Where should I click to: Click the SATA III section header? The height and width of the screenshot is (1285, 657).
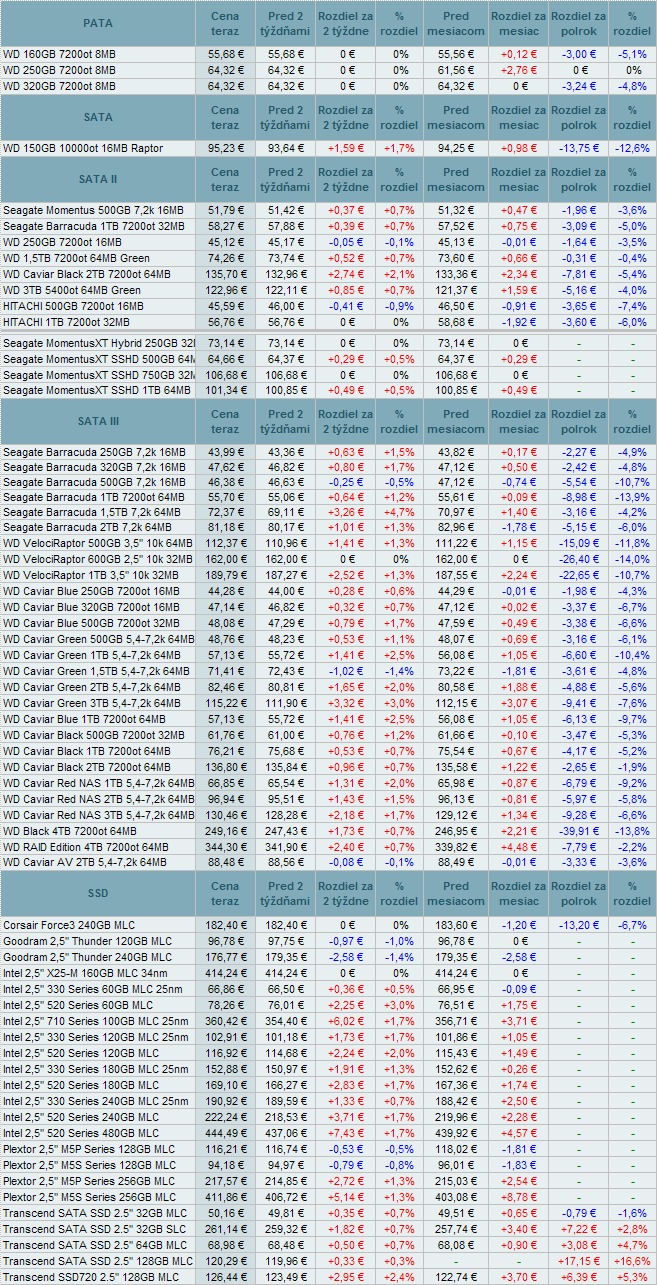point(98,421)
